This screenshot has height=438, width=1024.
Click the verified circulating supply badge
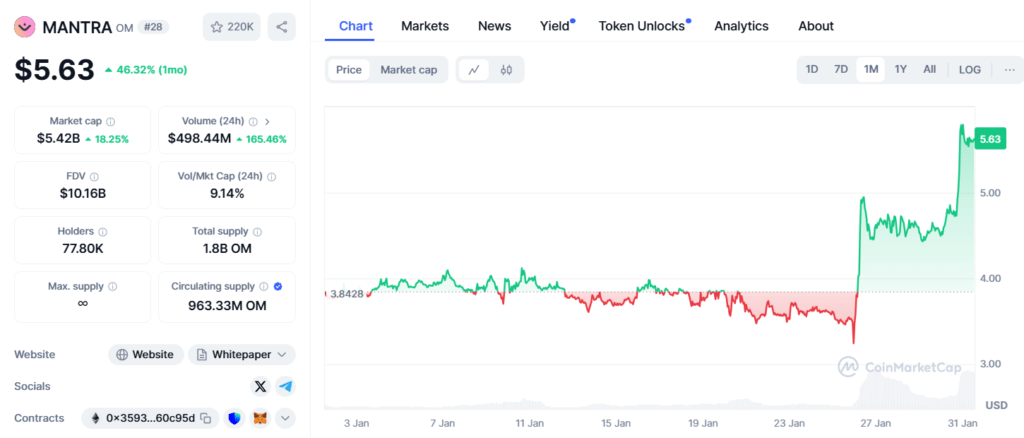click(x=278, y=286)
